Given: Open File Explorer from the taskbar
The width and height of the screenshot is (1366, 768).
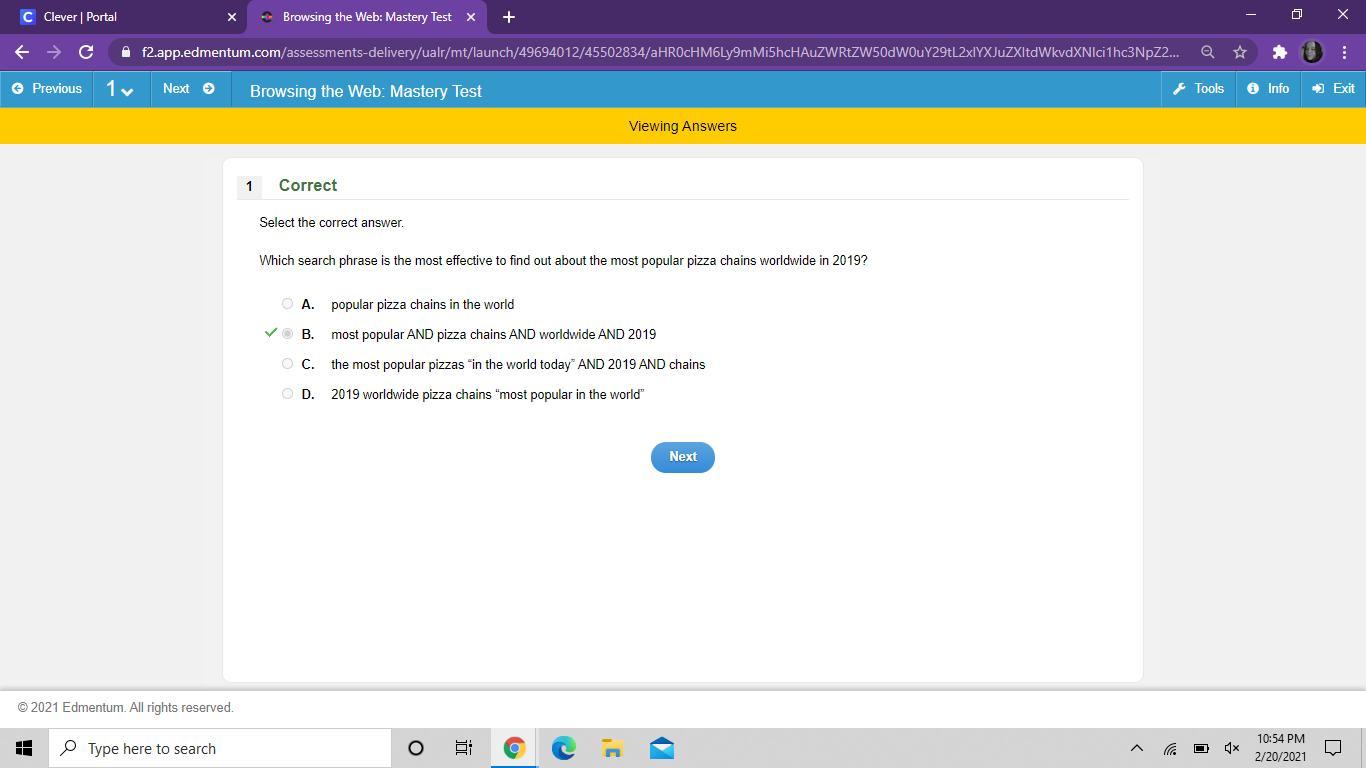Looking at the screenshot, I should (612, 748).
